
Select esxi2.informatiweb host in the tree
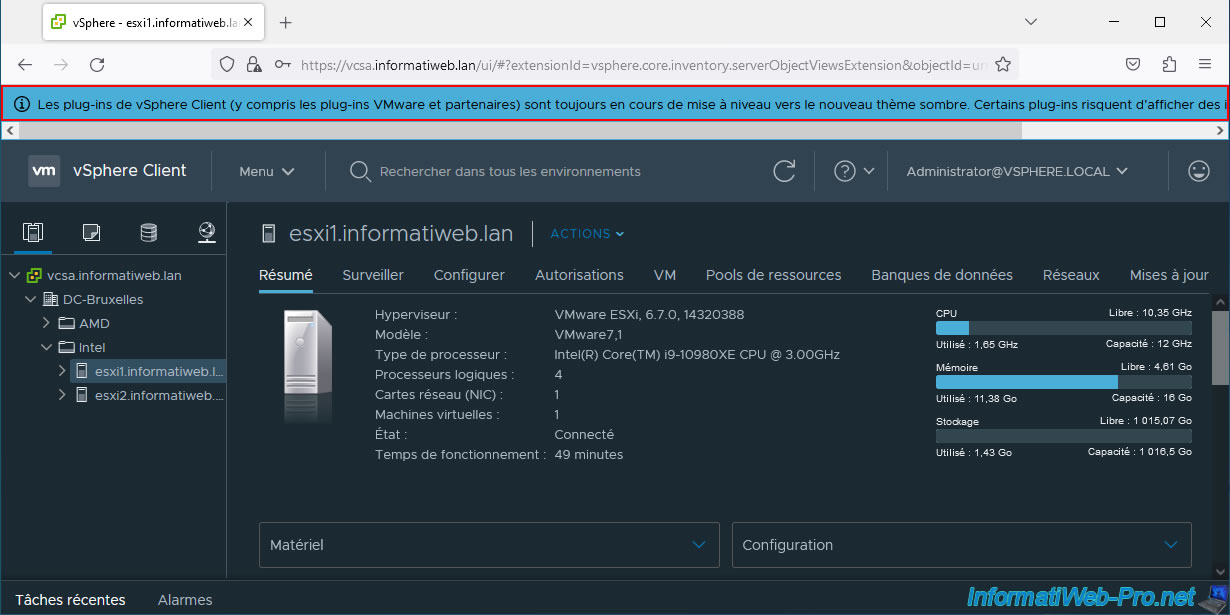(158, 395)
